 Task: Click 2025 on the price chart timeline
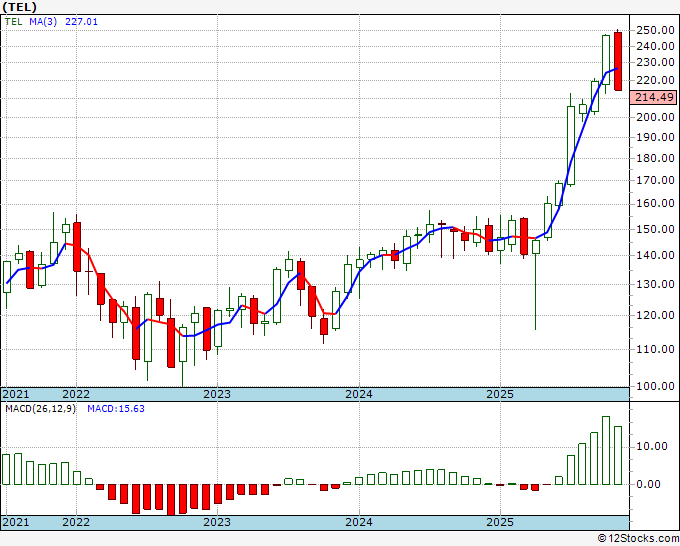coord(500,394)
